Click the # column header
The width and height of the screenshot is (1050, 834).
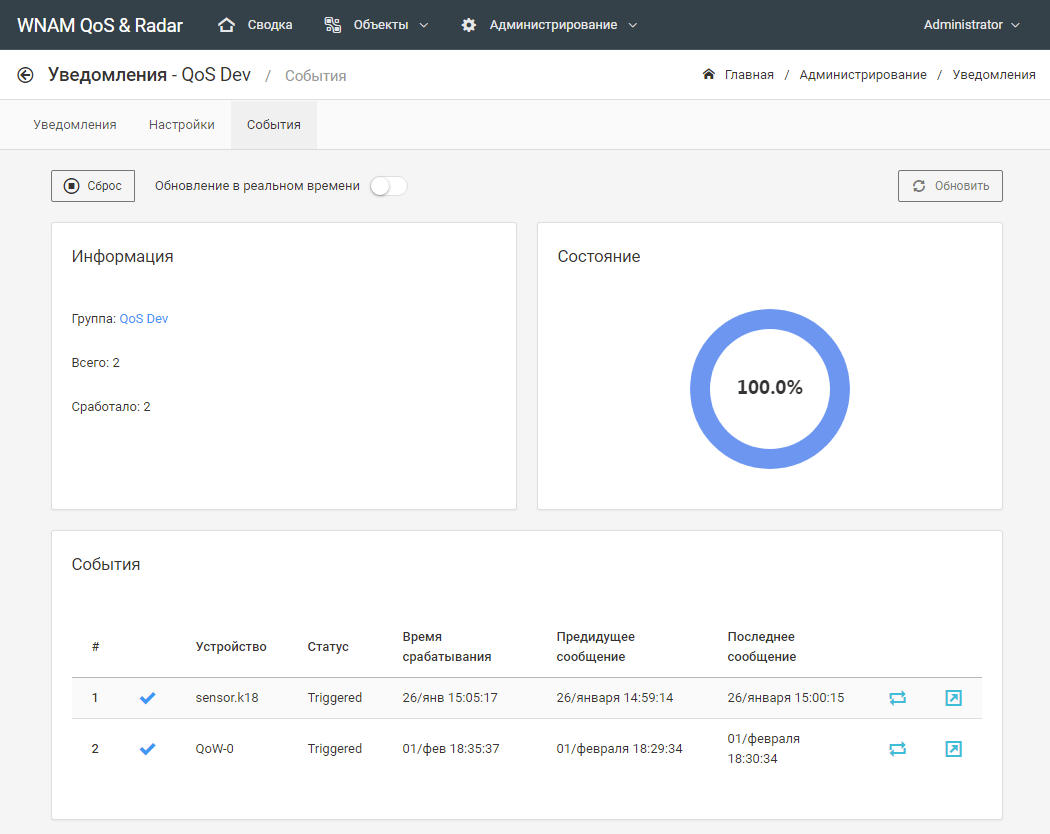[96, 646]
